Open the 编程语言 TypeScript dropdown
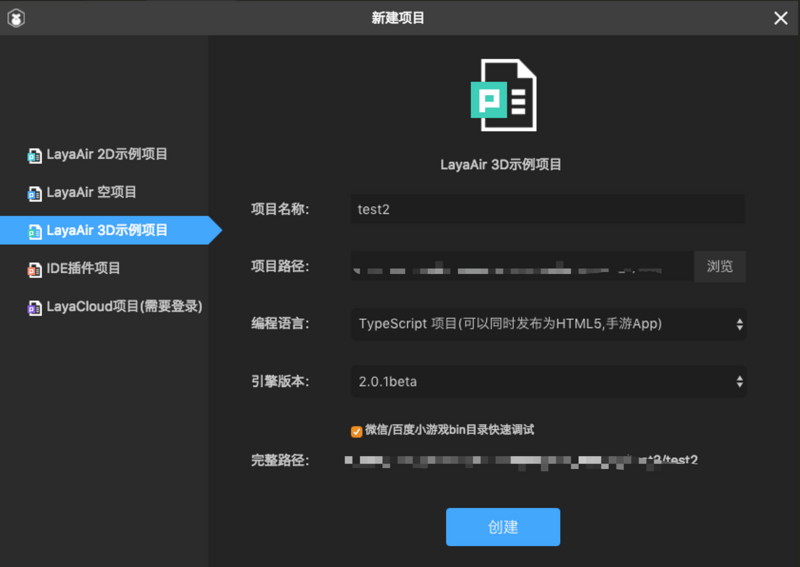 548,324
